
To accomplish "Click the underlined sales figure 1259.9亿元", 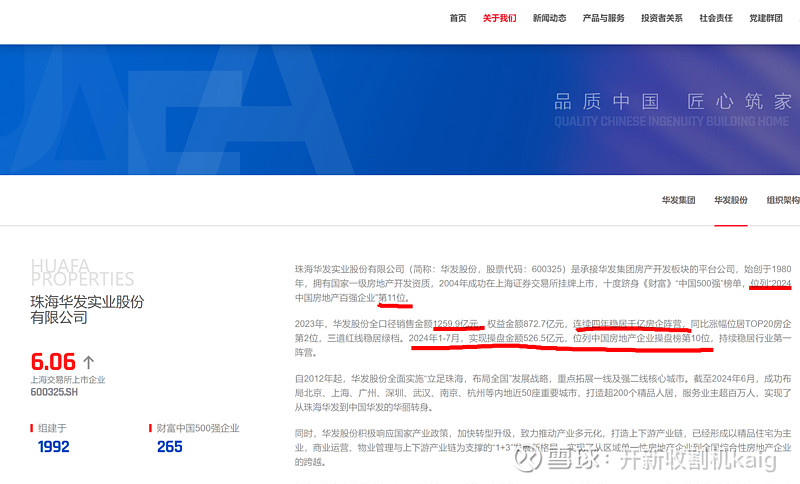I will (x=457, y=324).
